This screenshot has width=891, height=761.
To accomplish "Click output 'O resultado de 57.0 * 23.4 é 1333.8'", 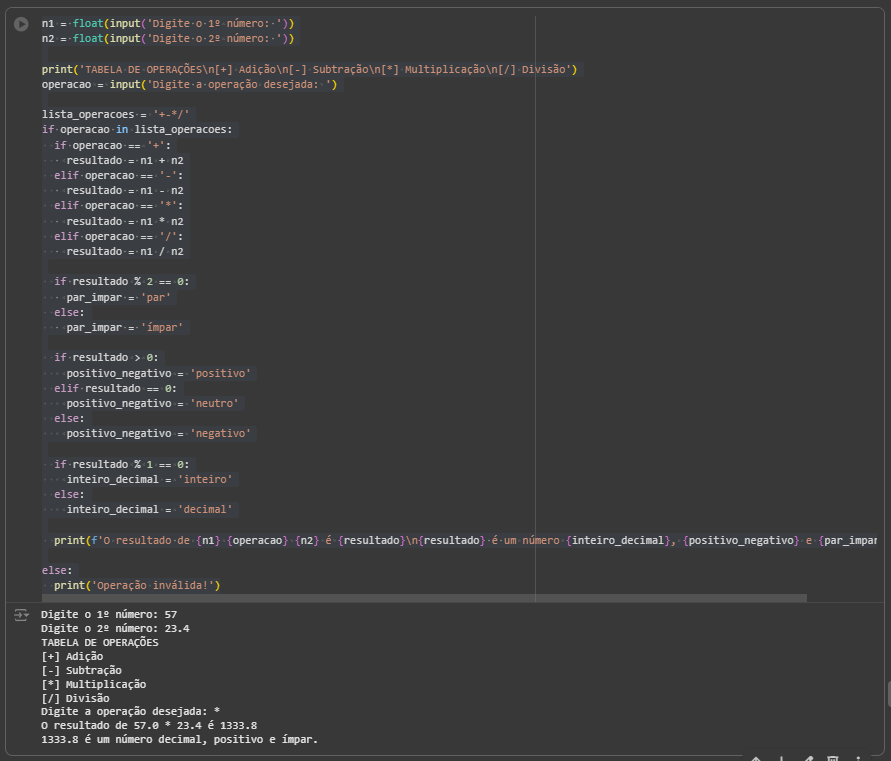I will (x=149, y=726).
